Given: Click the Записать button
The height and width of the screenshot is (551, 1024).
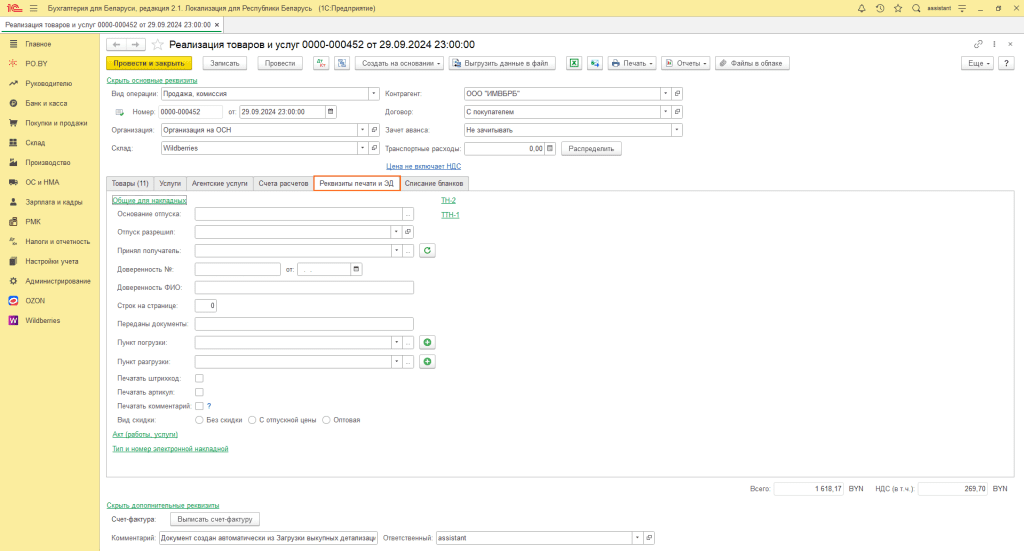Looking at the screenshot, I should (225, 63).
